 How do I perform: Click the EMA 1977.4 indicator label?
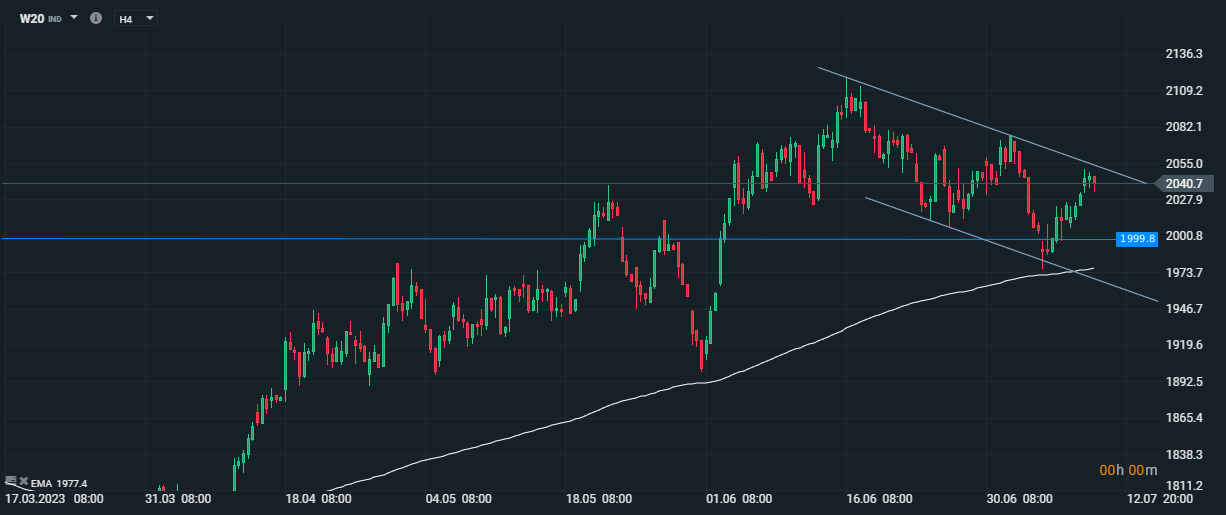pos(59,482)
